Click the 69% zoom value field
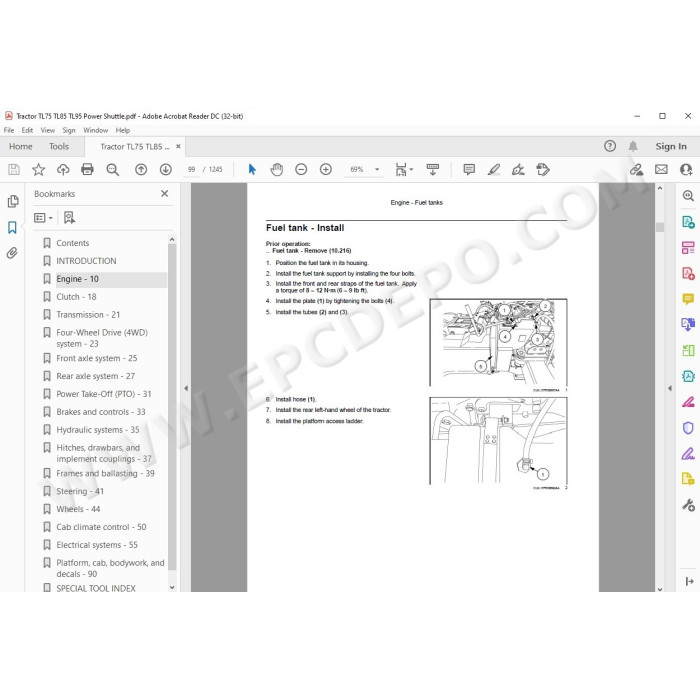700x700 pixels. pos(357,170)
